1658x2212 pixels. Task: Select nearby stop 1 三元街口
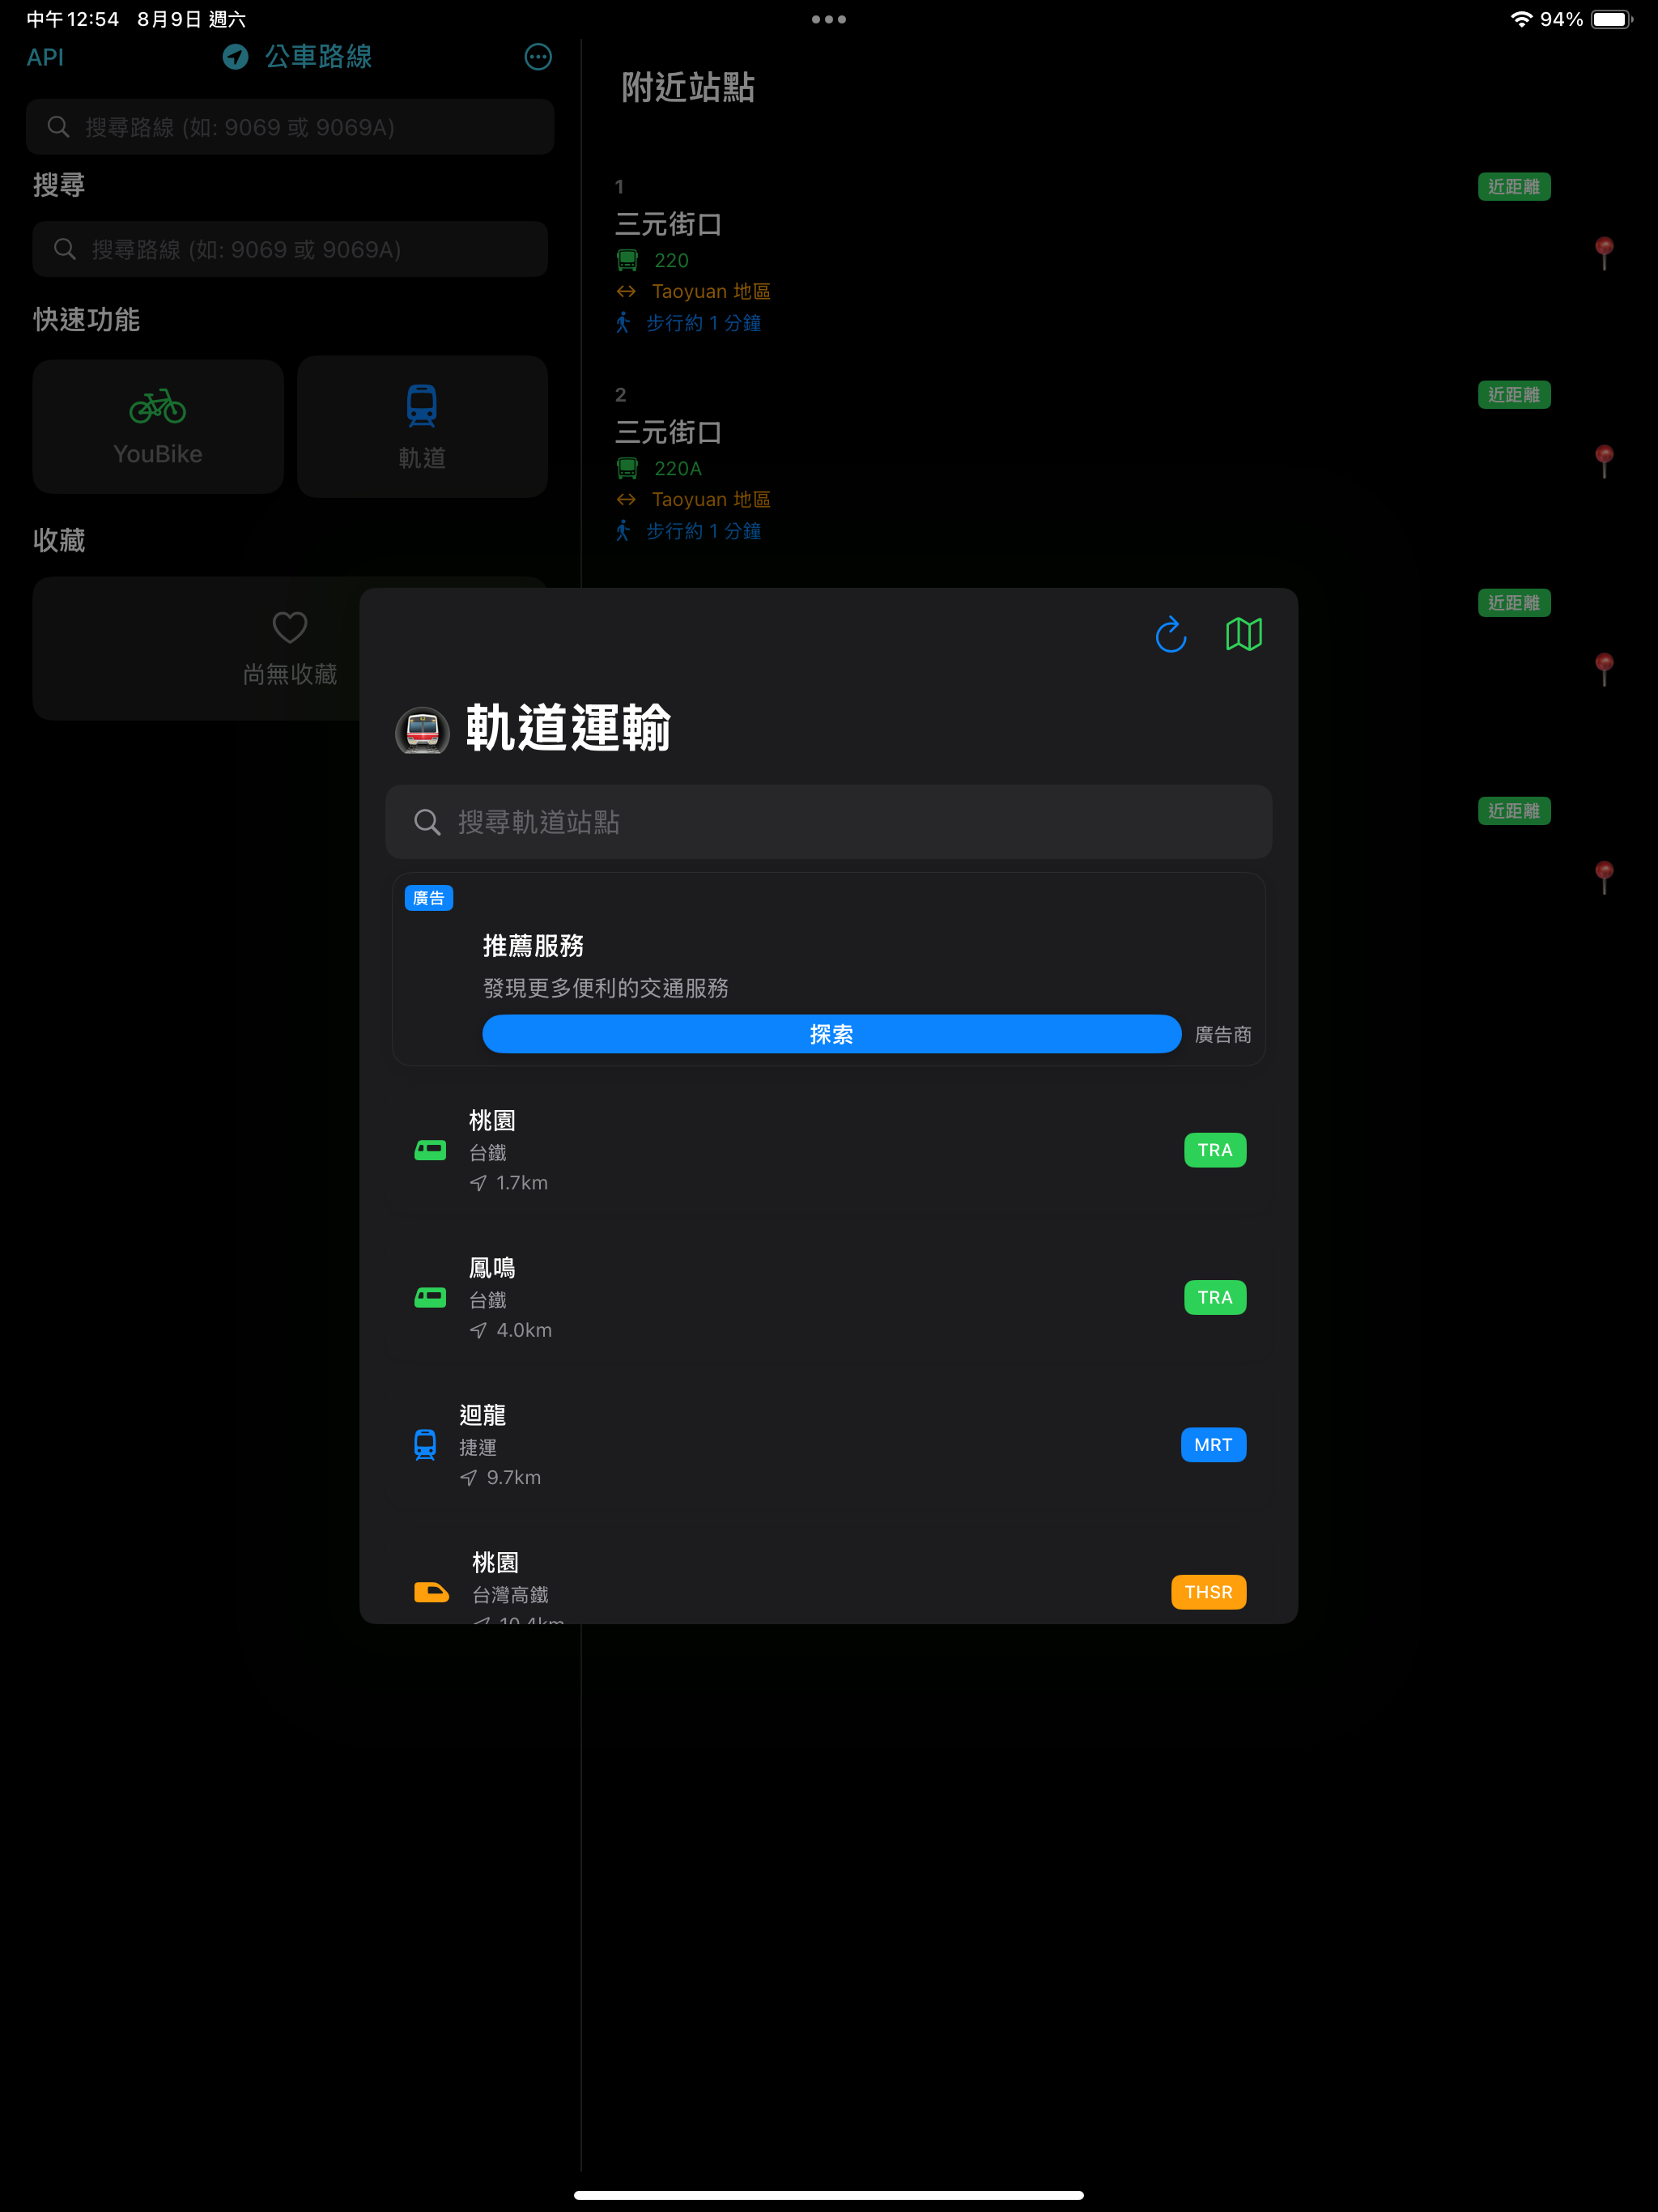[x=1118, y=257]
